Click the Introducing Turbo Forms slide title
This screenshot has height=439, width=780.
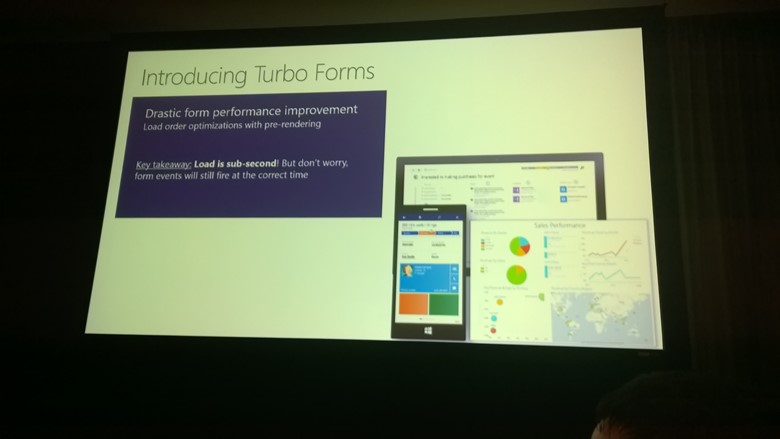point(257,75)
